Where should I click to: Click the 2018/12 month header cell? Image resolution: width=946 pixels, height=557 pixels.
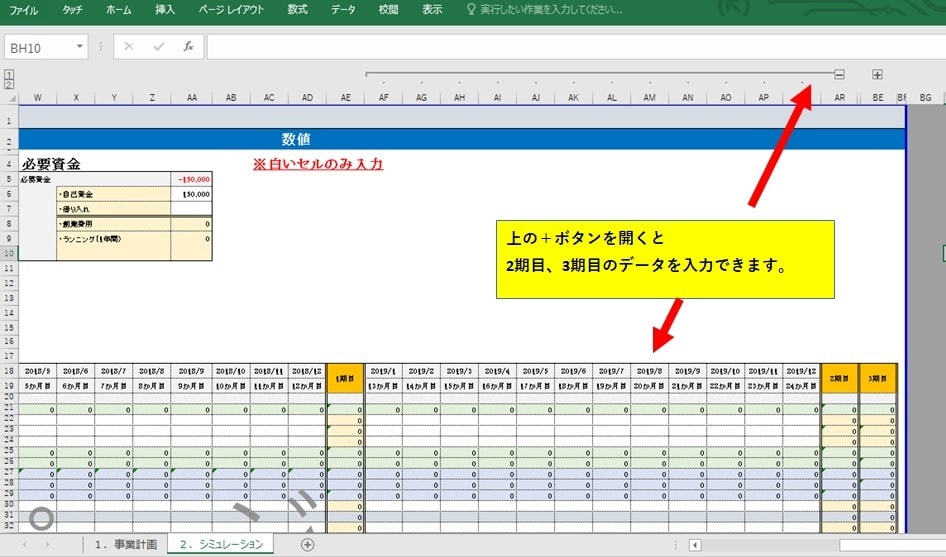pos(306,371)
